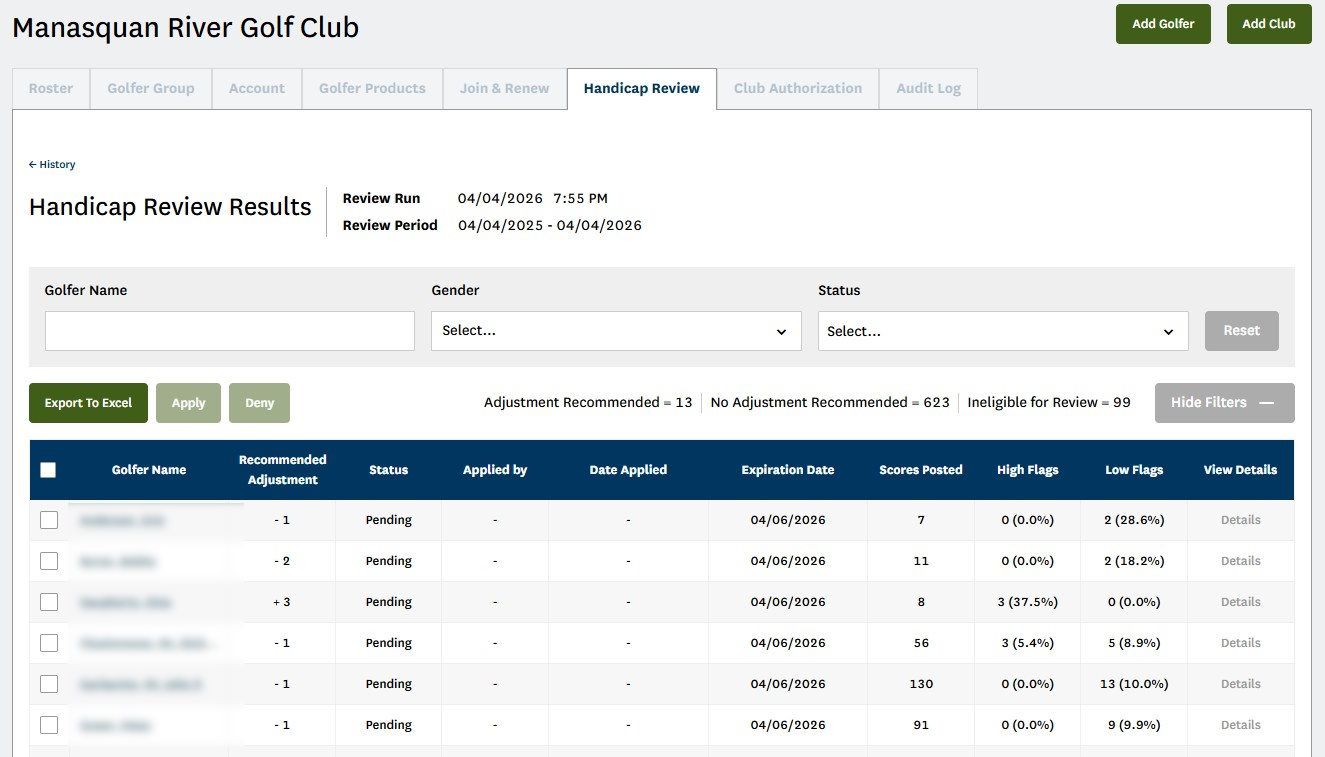
Task: Select the row with +3 recommended adjustment
Action: point(49,602)
